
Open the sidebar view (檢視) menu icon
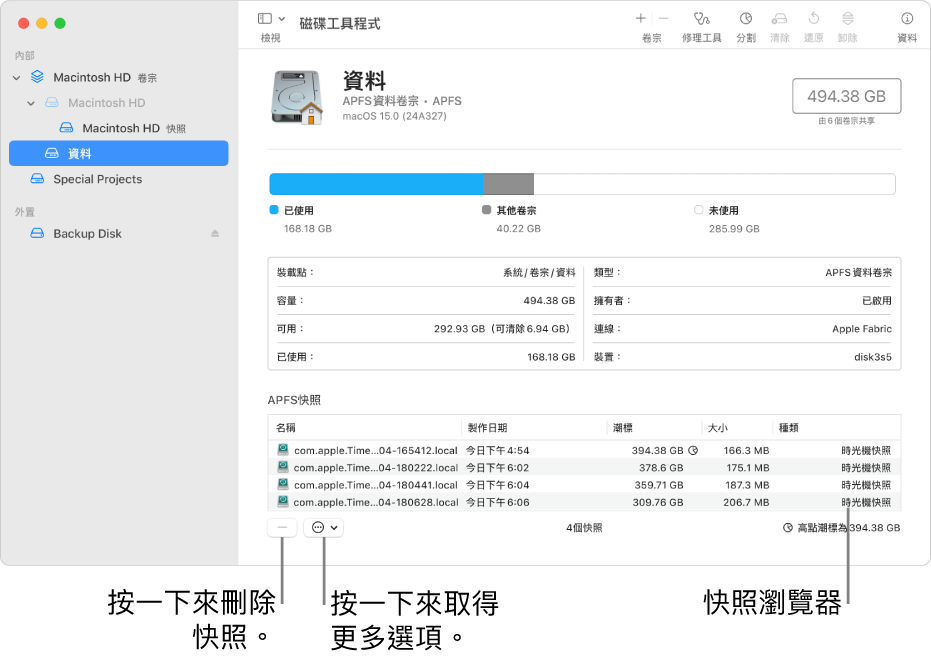pyautogui.click(x=265, y=19)
